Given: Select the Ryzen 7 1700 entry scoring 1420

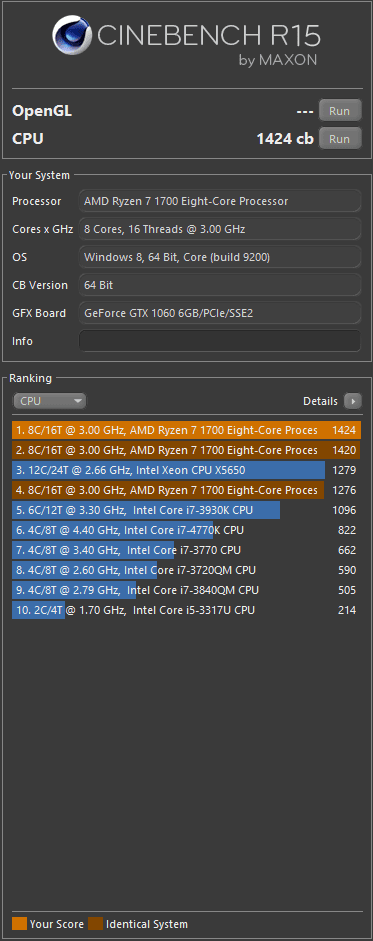Looking at the screenshot, I should [186, 450].
